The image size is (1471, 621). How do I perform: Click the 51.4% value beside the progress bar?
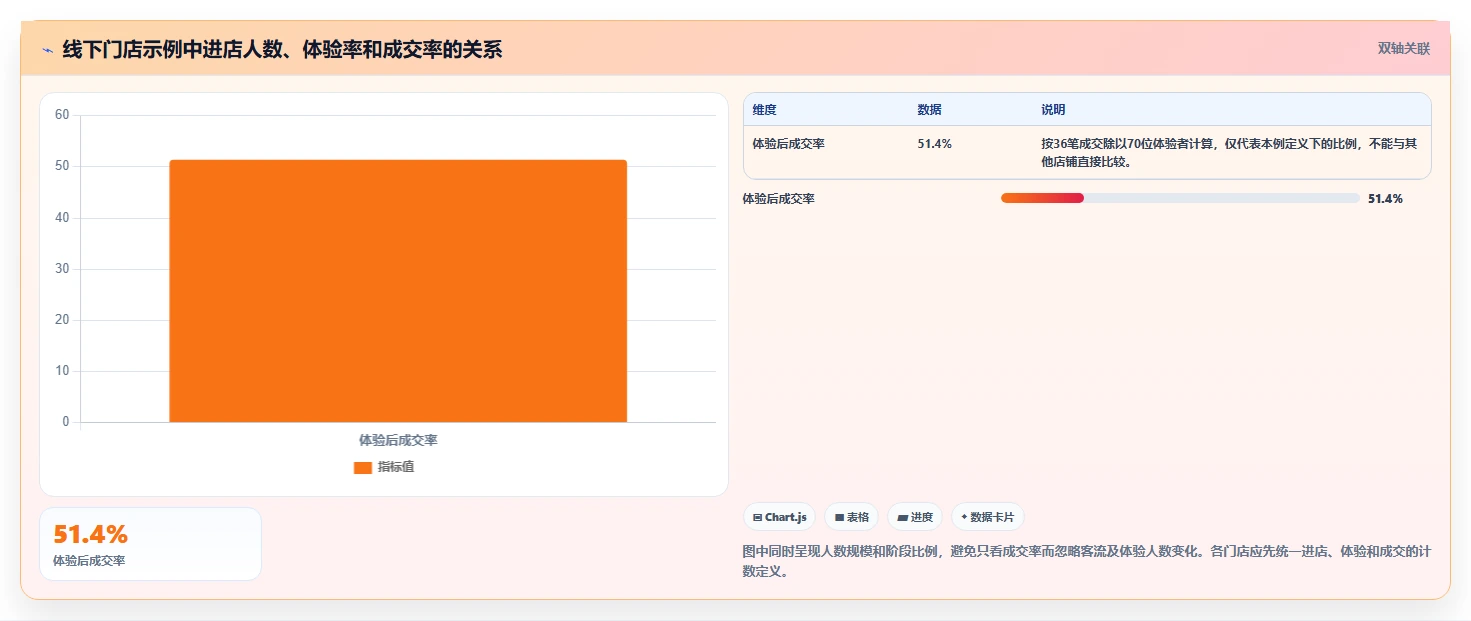click(1385, 199)
